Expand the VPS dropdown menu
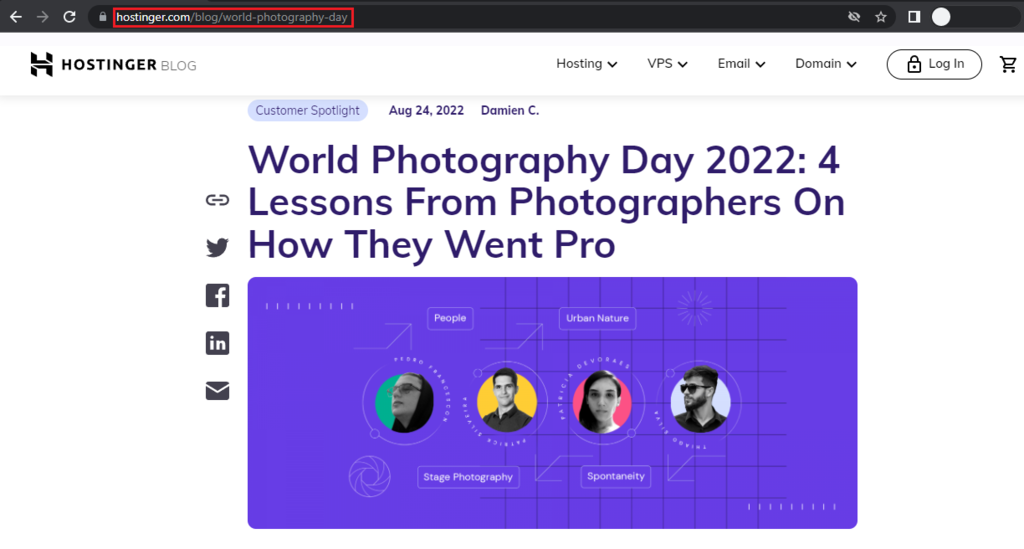This screenshot has width=1024, height=549. (667, 64)
